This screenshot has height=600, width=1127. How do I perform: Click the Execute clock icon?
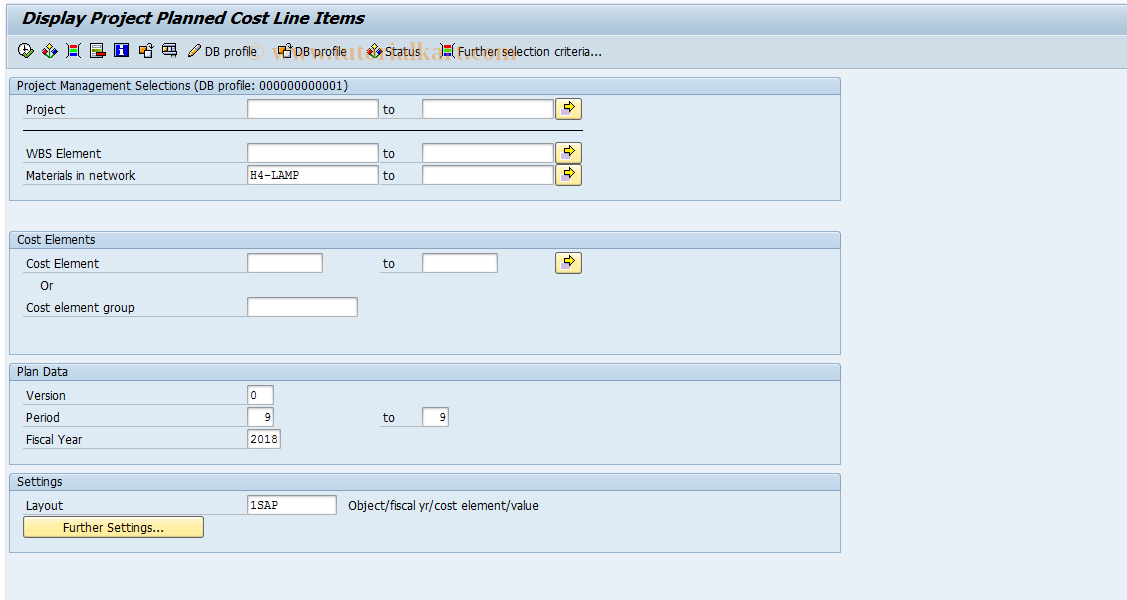pyautogui.click(x=26, y=50)
